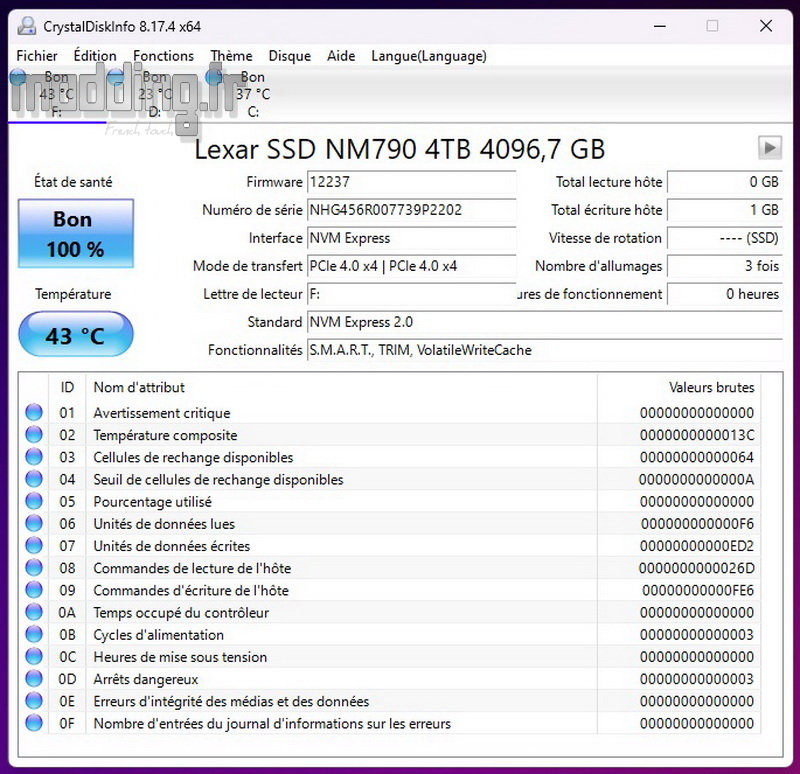
Task: Click the Fonctionnalités field with S.M.A.R.T., TRIM
Action: coord(544,351)
